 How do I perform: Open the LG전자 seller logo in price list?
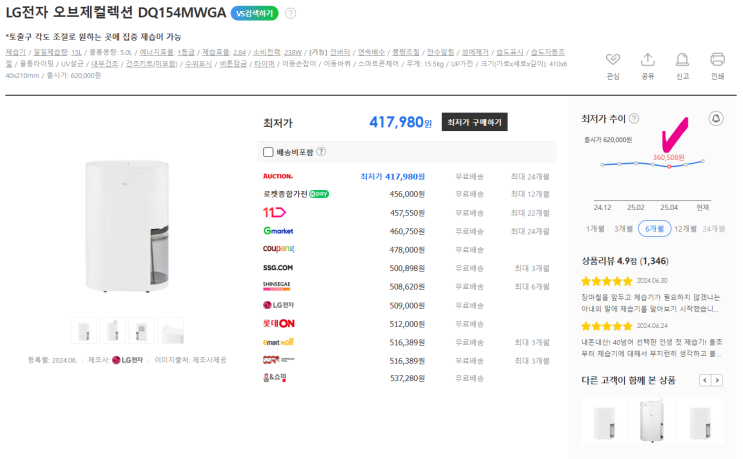pos(278,305)
